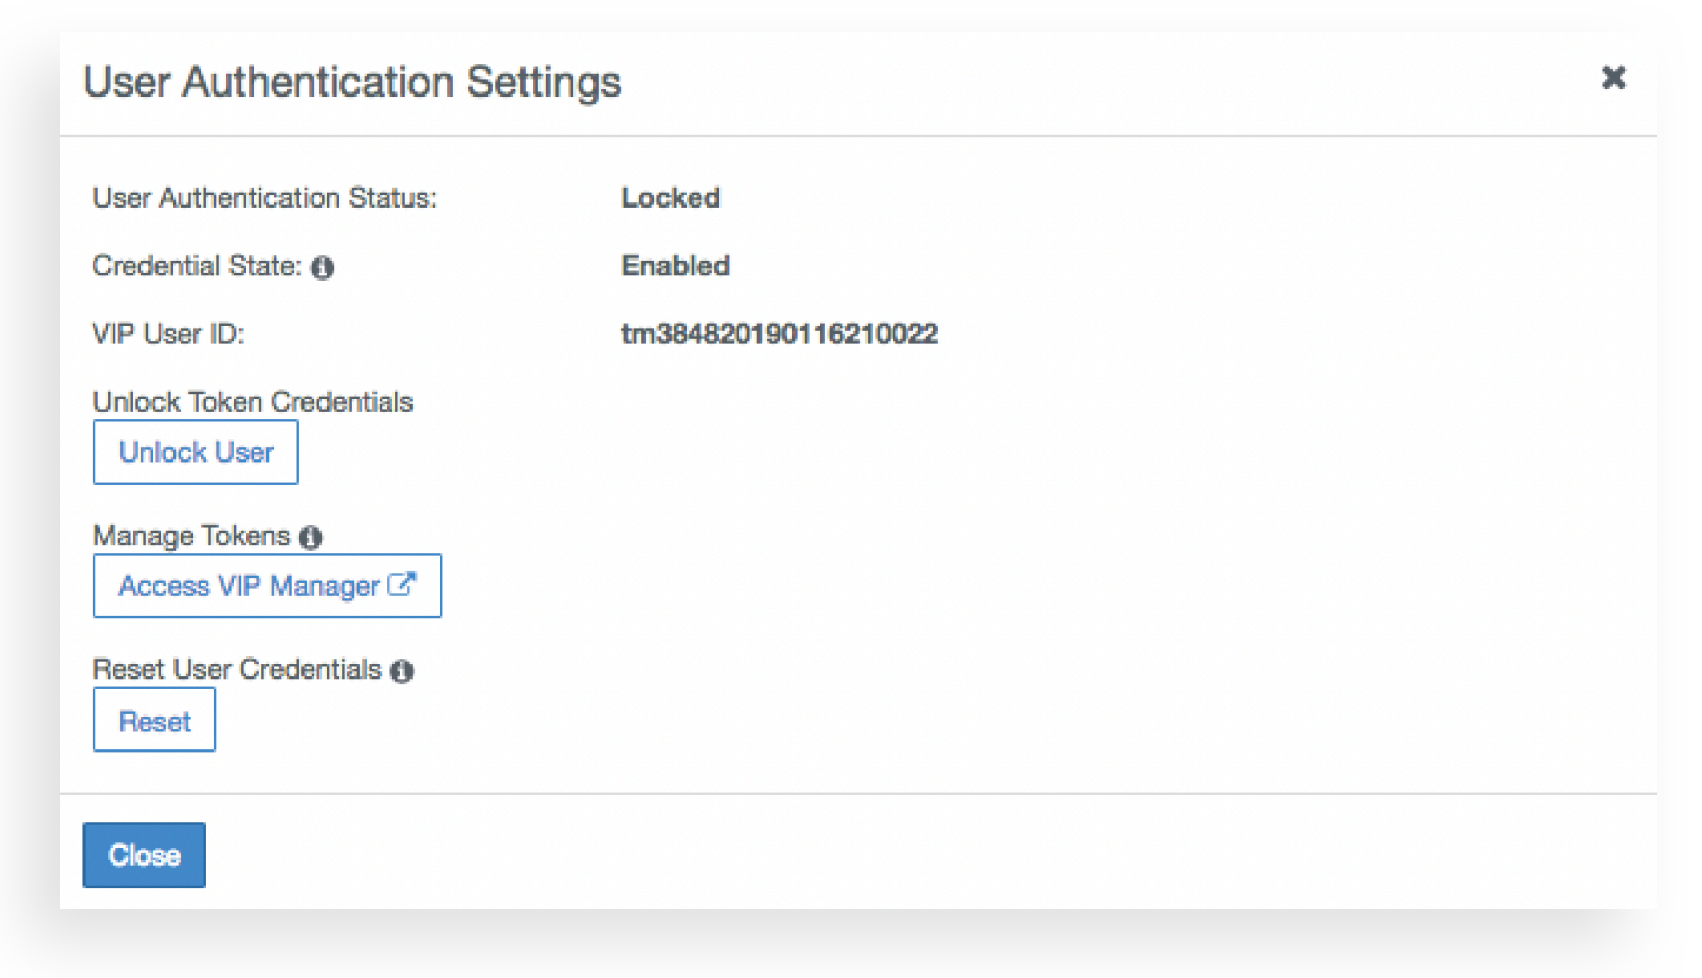The height and width of the screenshot is (978, 1702).
Task: Click the Manage Tokens label text
Action: click(x=191, y=536)
